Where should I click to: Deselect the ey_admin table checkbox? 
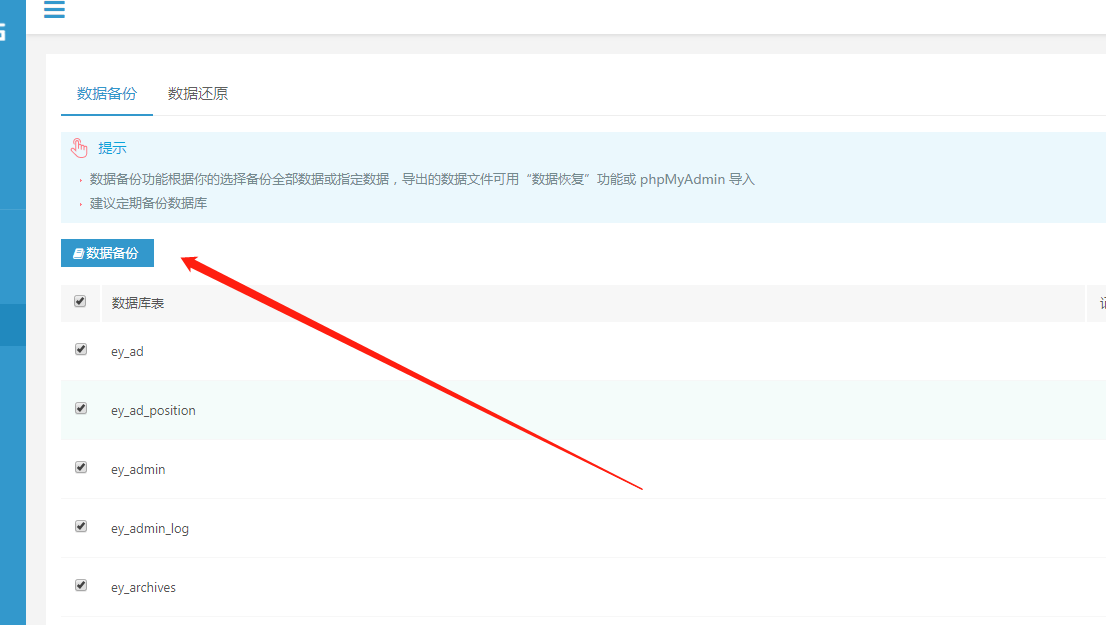[x=80, y=468]
